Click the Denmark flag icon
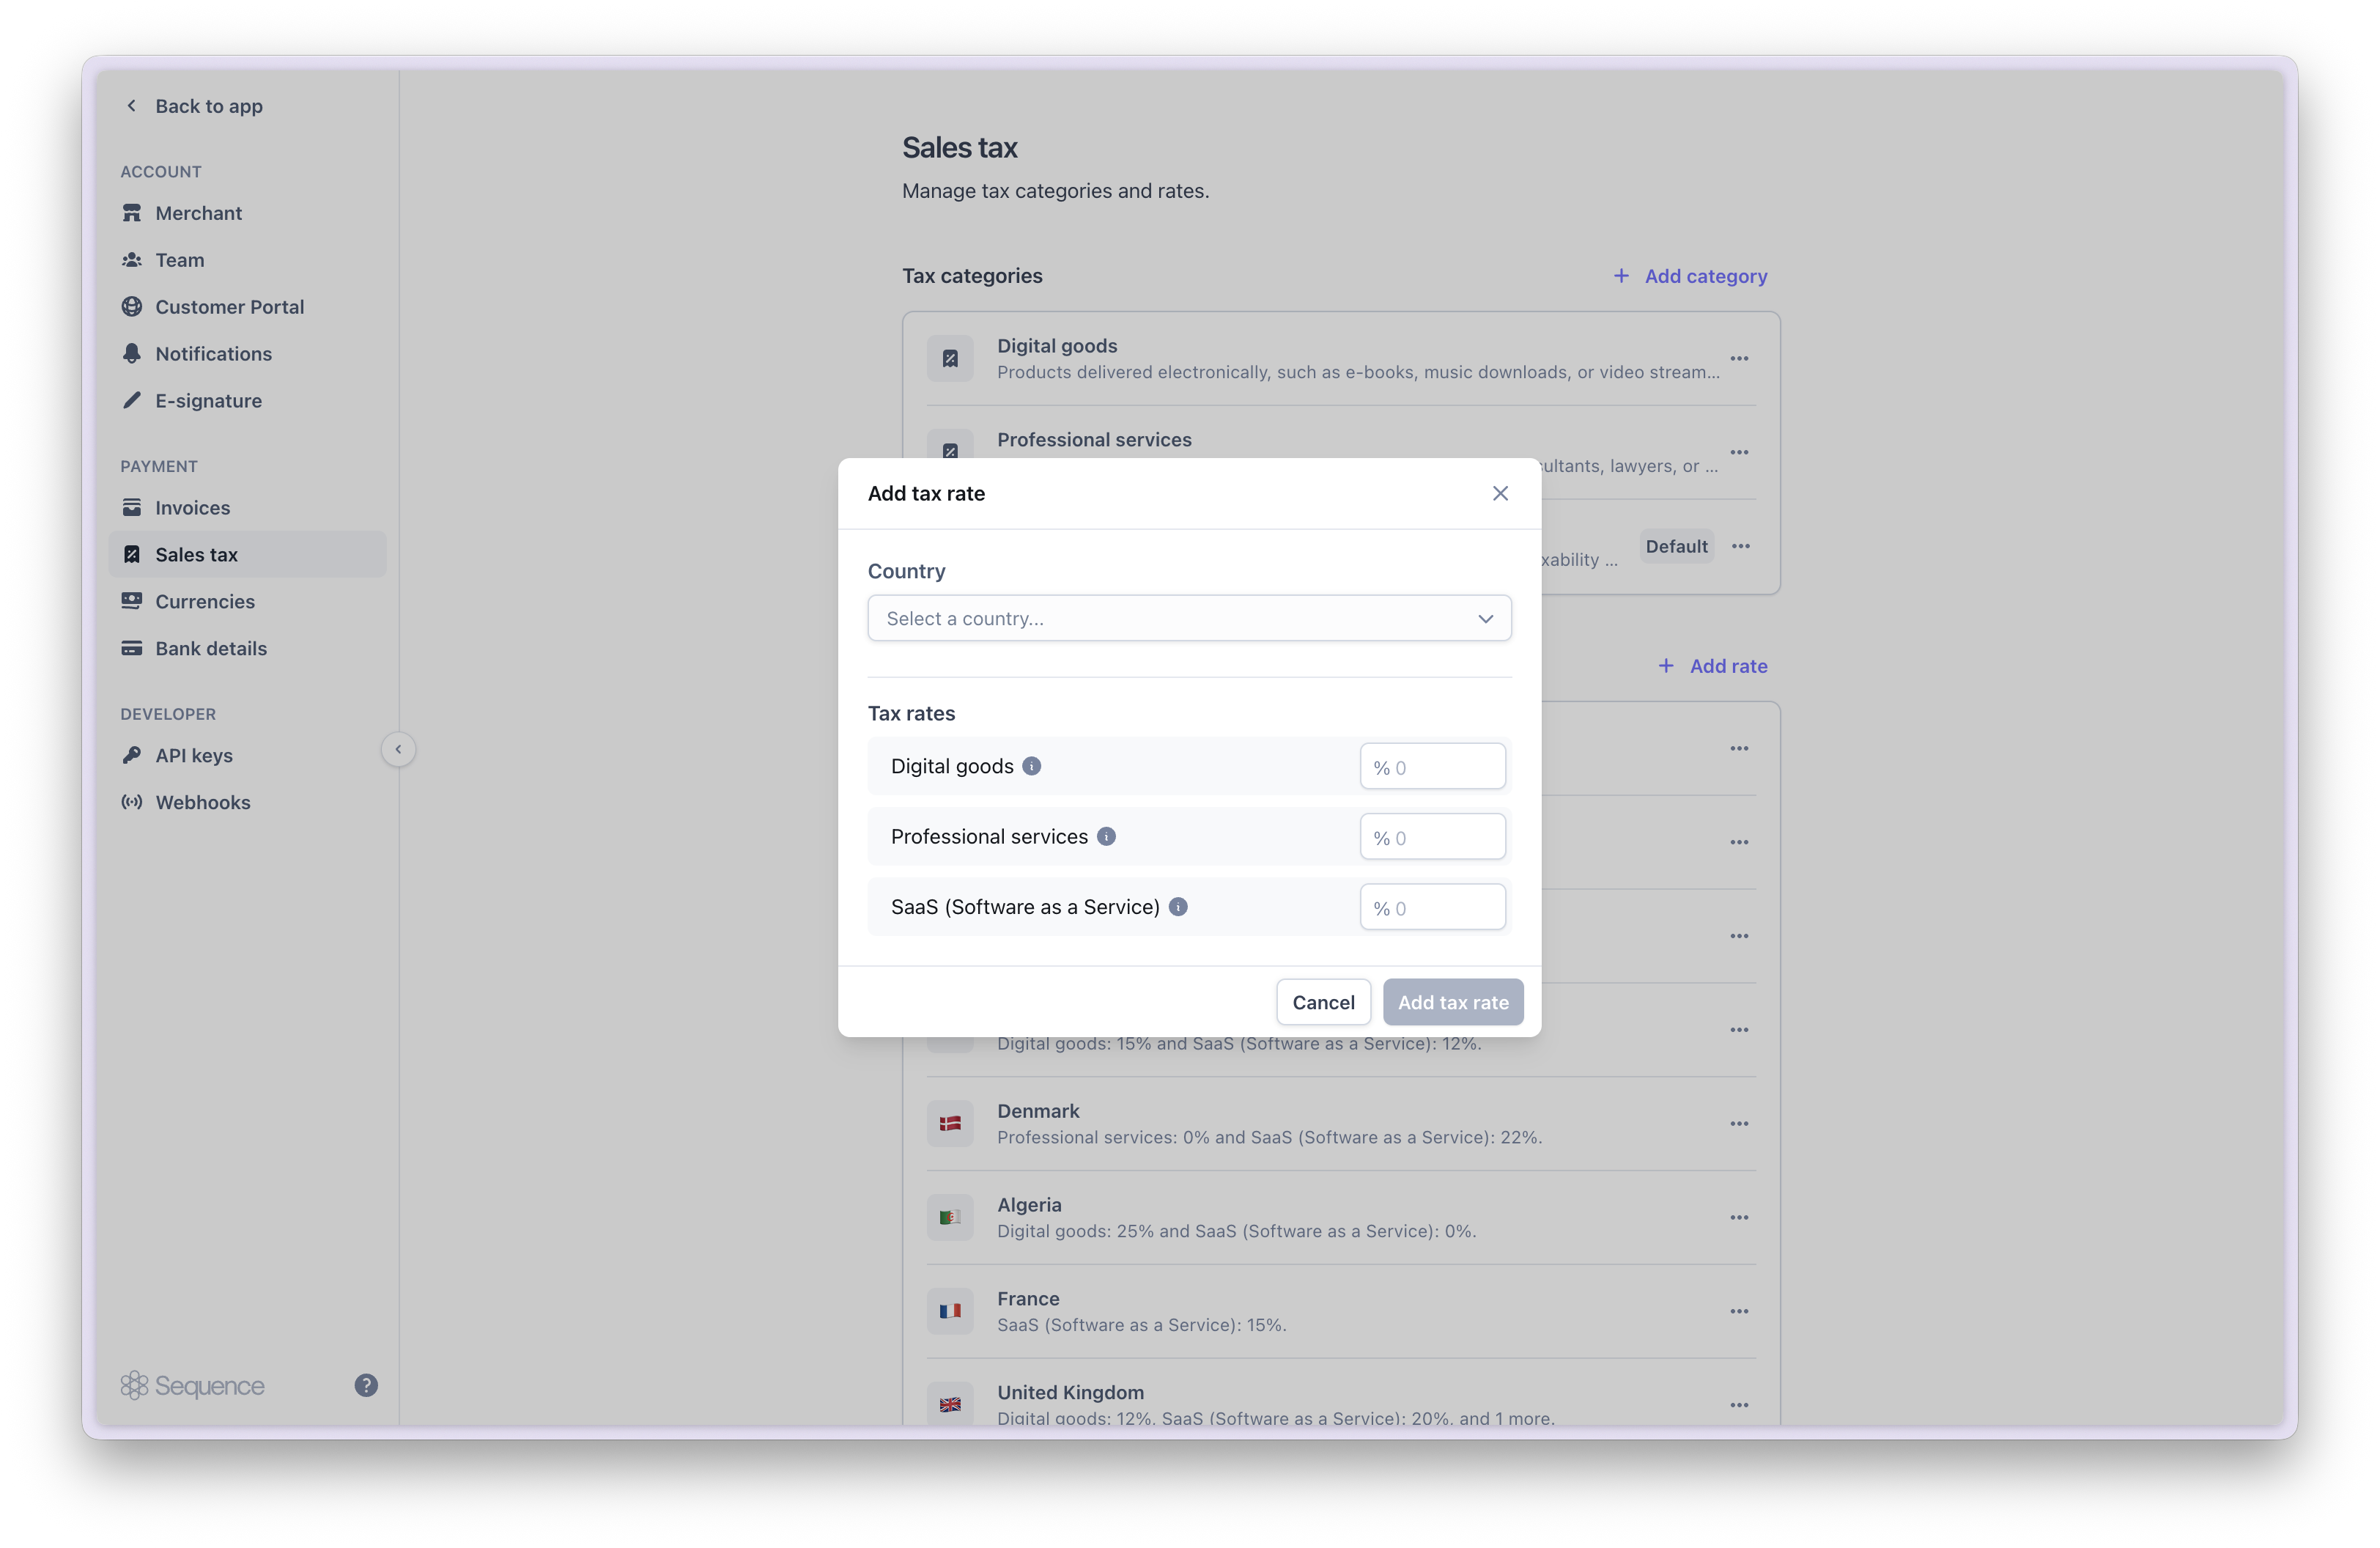Viewport: 2380px width, 1548px height. (950, 1124)
